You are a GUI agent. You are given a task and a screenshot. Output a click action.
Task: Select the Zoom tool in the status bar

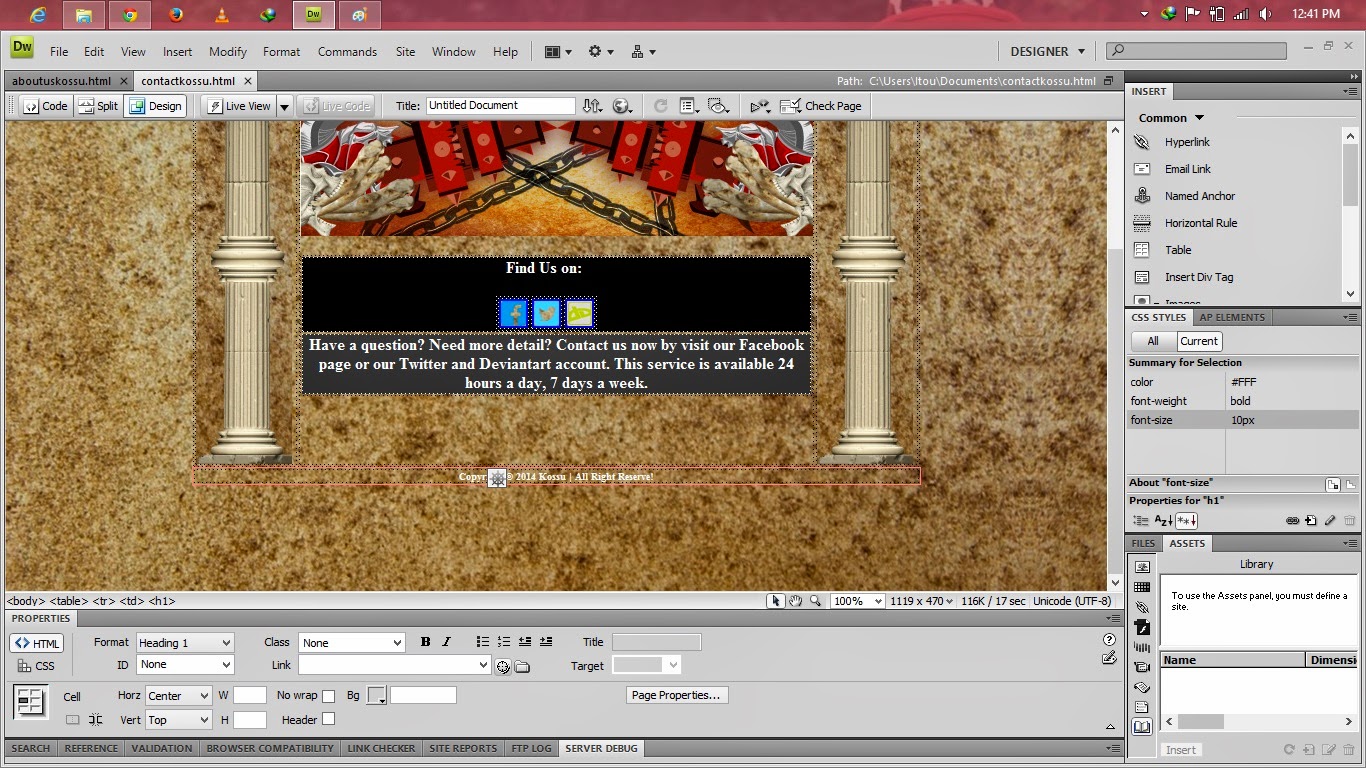pyautogui.click(x=816, y=601)
